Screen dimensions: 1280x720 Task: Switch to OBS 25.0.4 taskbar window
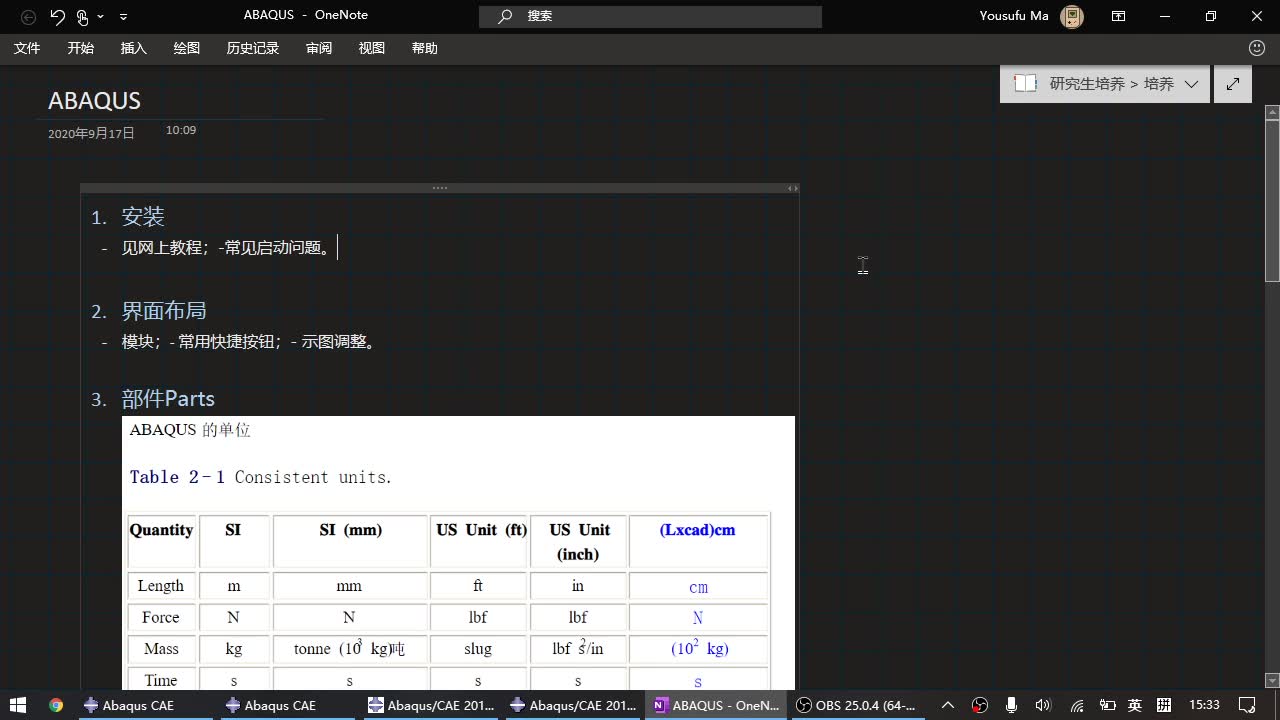(856, 705)
